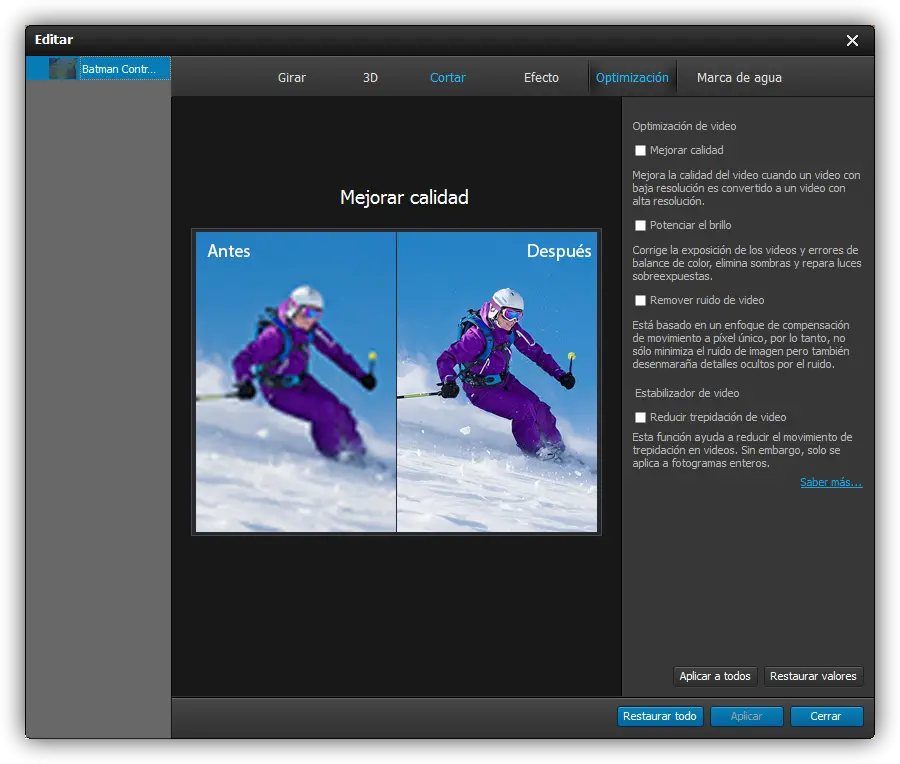The height and width of the screenshot is (764, 900).
Task: Open the Saber más... link
Action: pyautogui.click(x=830, y=483)
